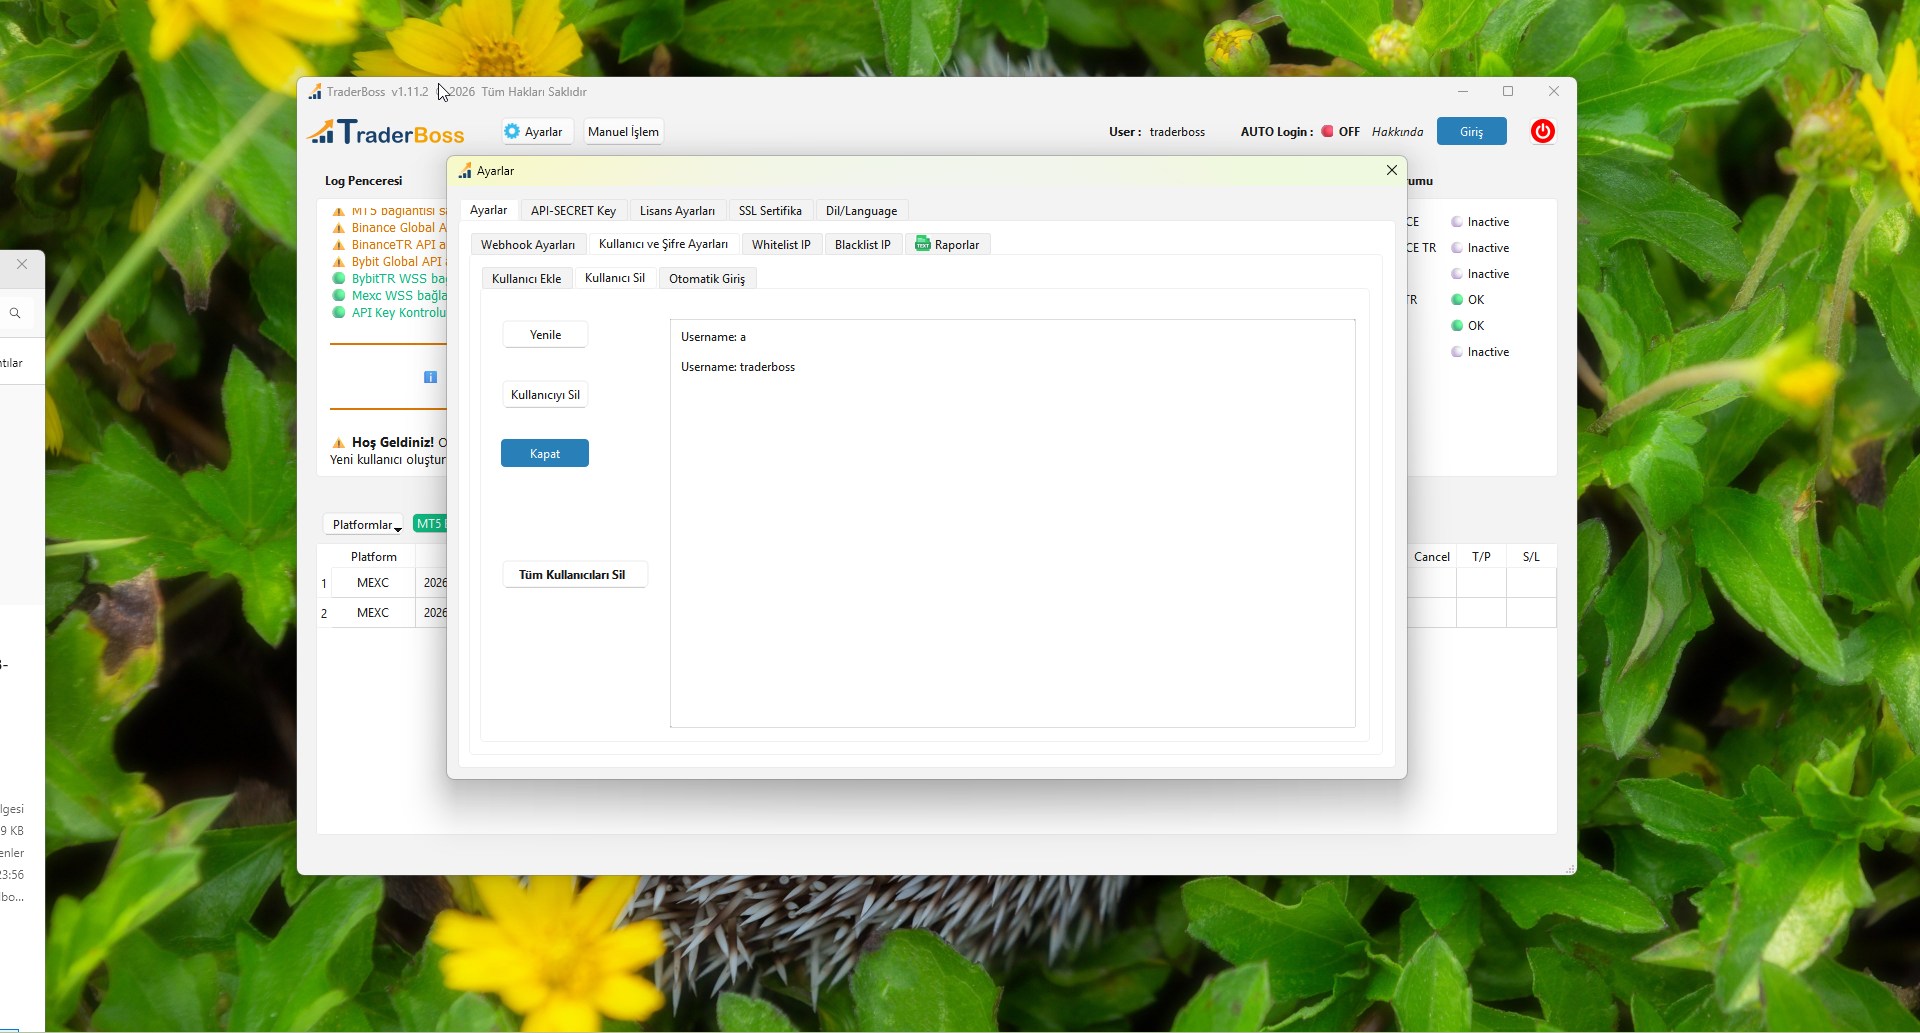The image size is (1920, 1033).
Task: Click the Log Penceresi heading
Action: (363, 181)
